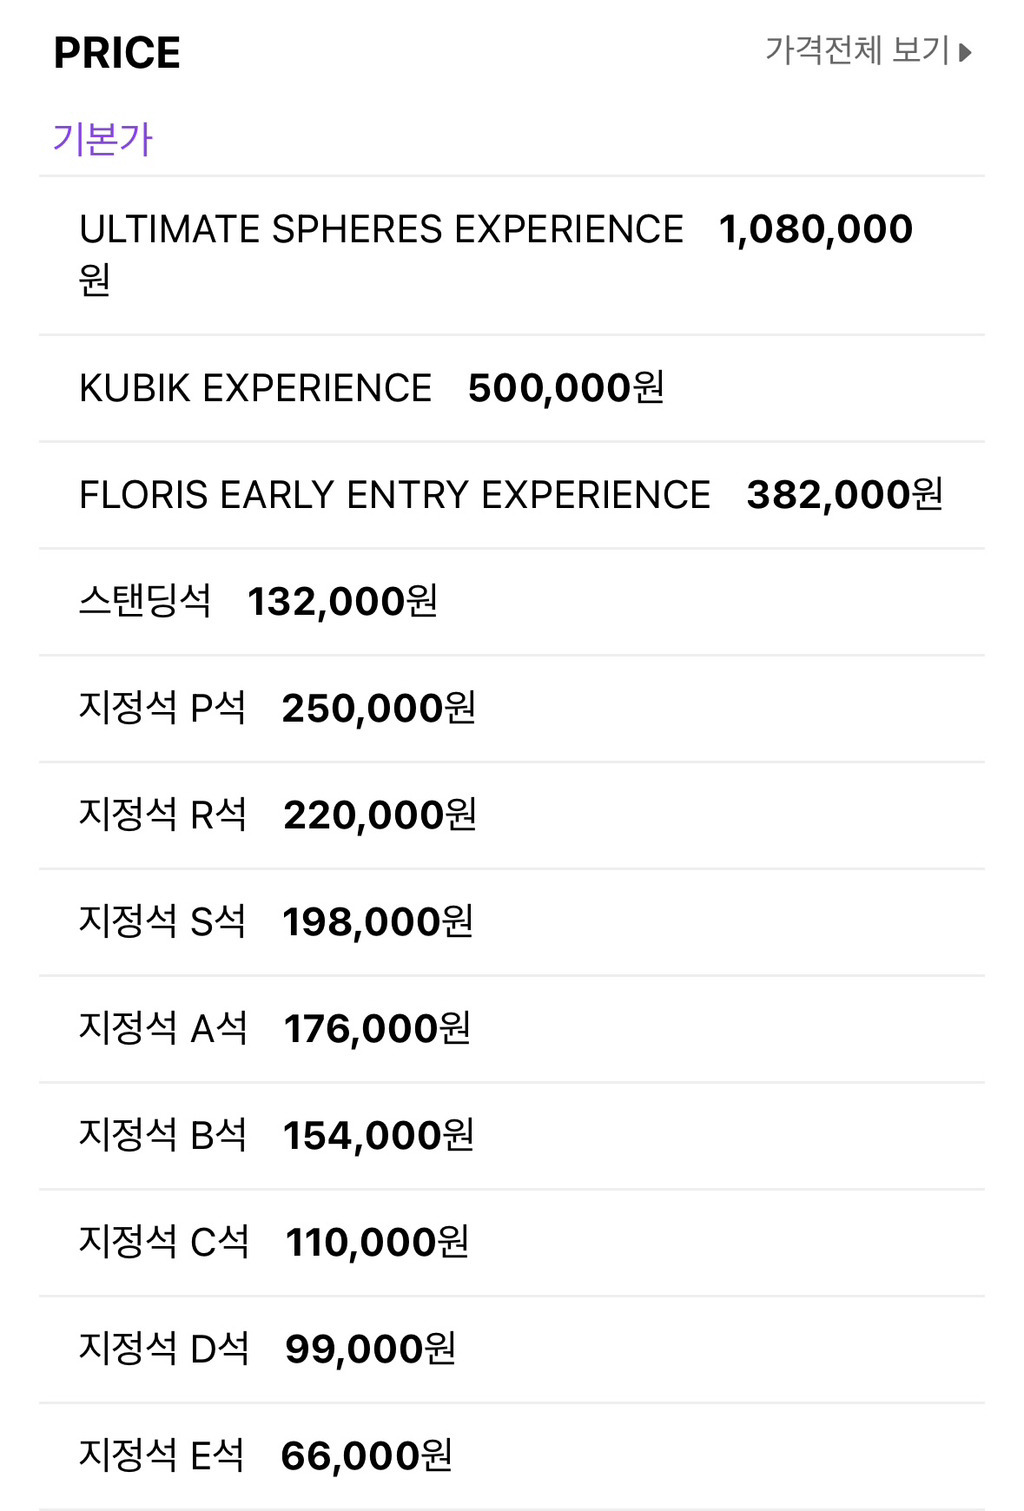Select the 기본가 tab
The width and height of the screenshot is (1024, 1511).
[102, 139]
